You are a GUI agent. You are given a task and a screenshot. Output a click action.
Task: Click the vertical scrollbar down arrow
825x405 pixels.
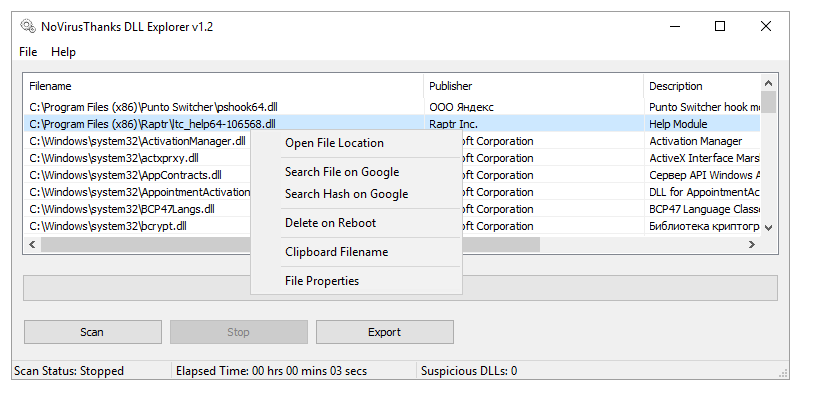coord(768,227)
